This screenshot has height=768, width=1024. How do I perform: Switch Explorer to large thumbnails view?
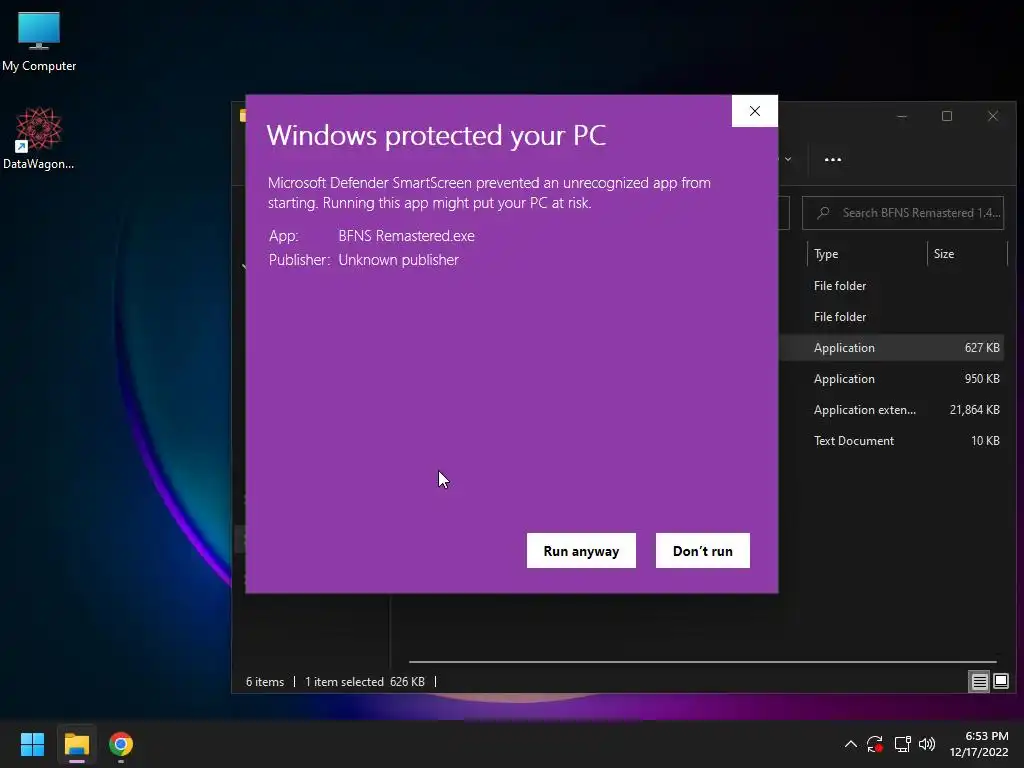pyautogui.click(x=1000, y=682)
